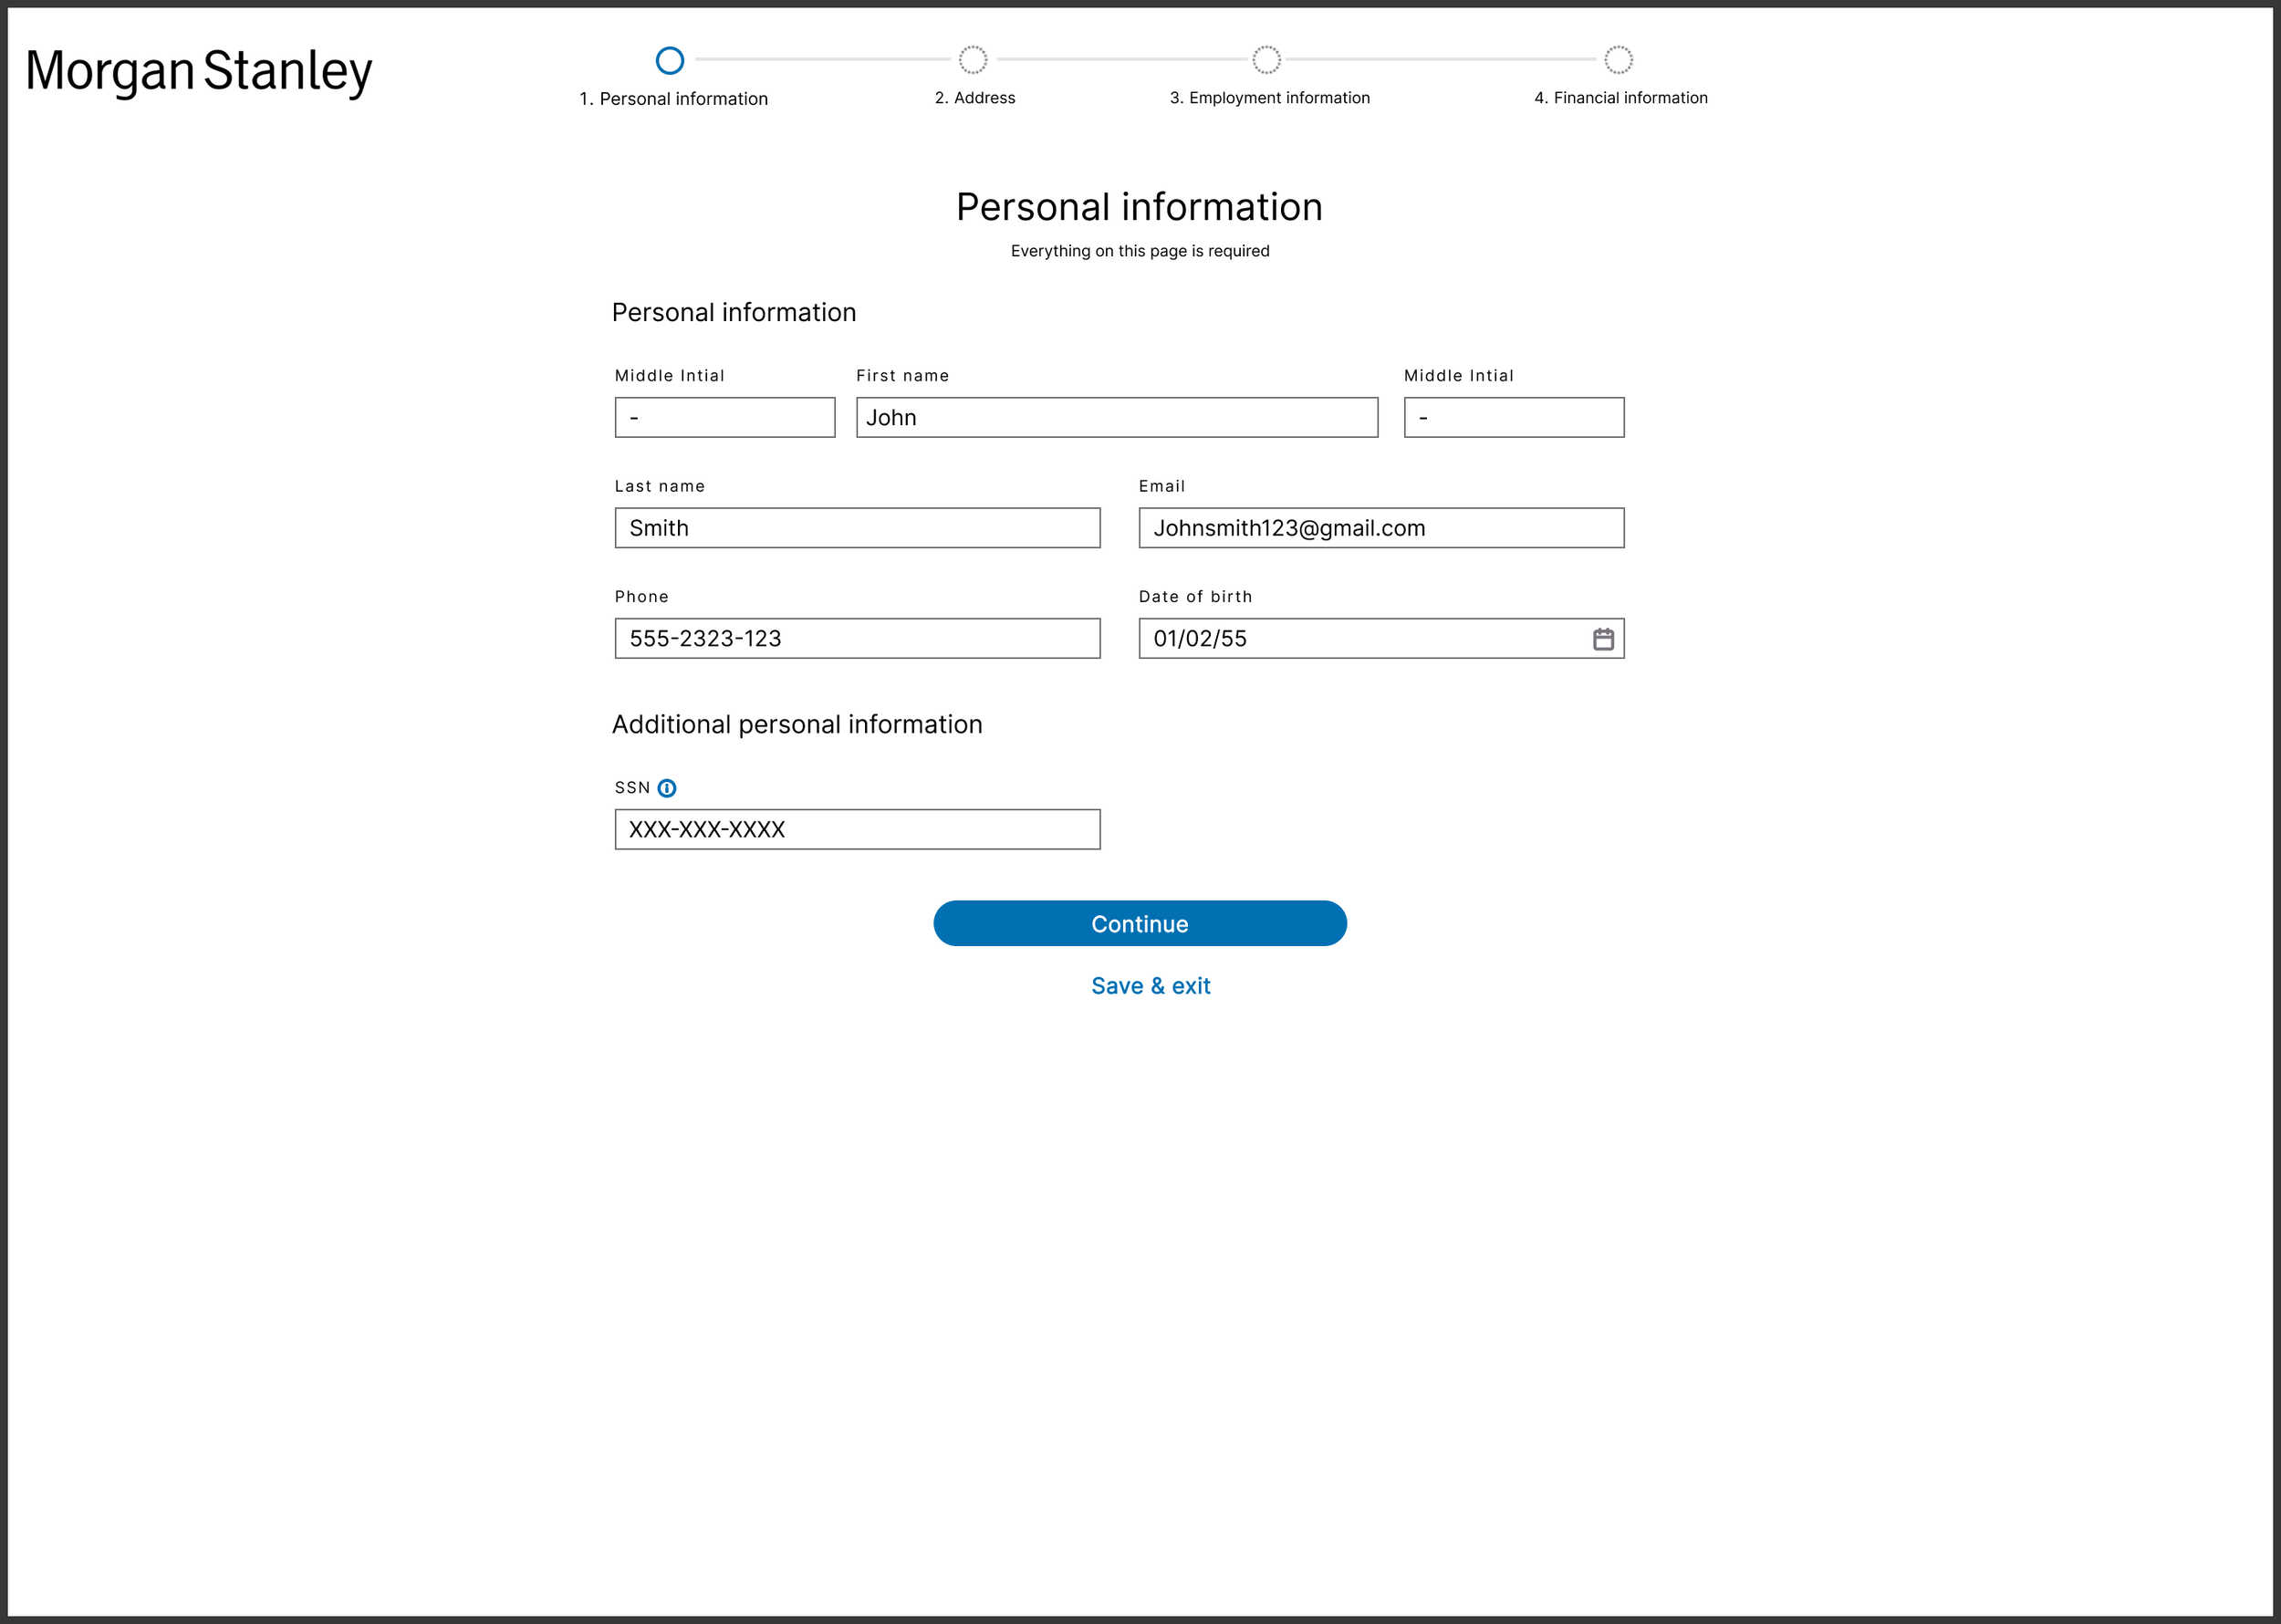Select the Personal information step circle

pos(669,60)
